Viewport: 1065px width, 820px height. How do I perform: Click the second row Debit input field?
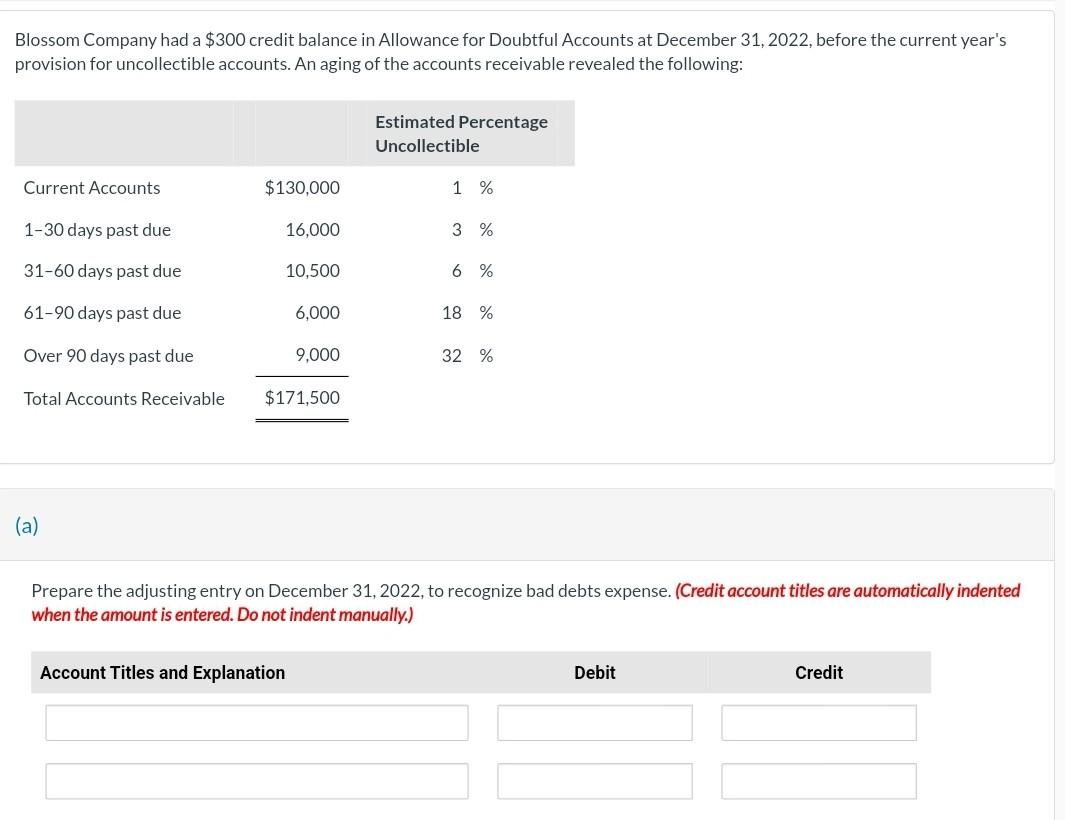click(x=594, y=781)
